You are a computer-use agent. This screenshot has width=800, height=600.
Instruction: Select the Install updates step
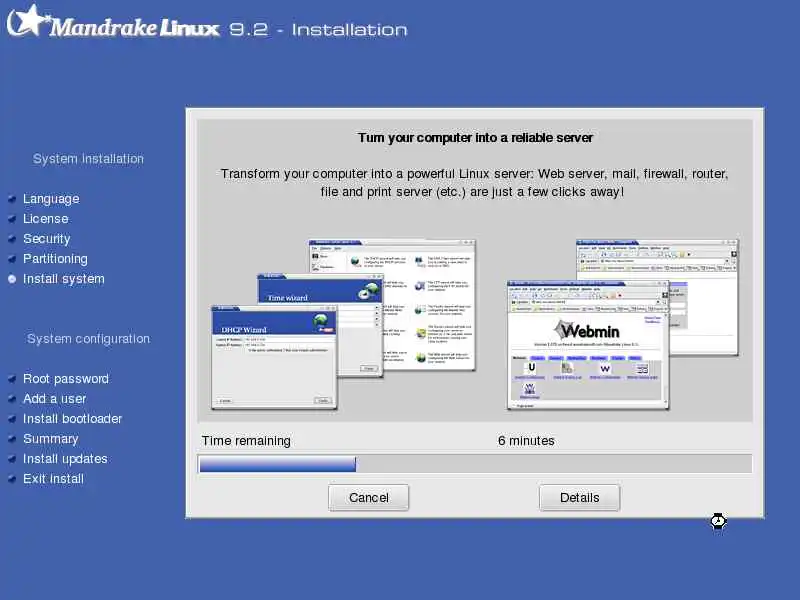pyautogui.click(x=65, y=459)
